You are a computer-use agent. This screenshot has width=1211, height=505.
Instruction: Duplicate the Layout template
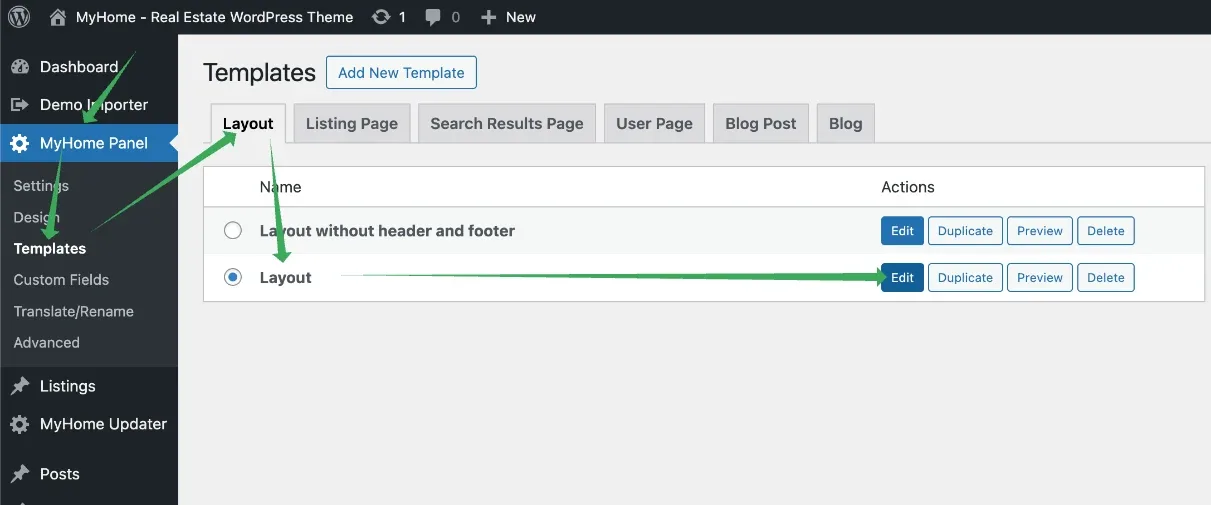(965, 278)
